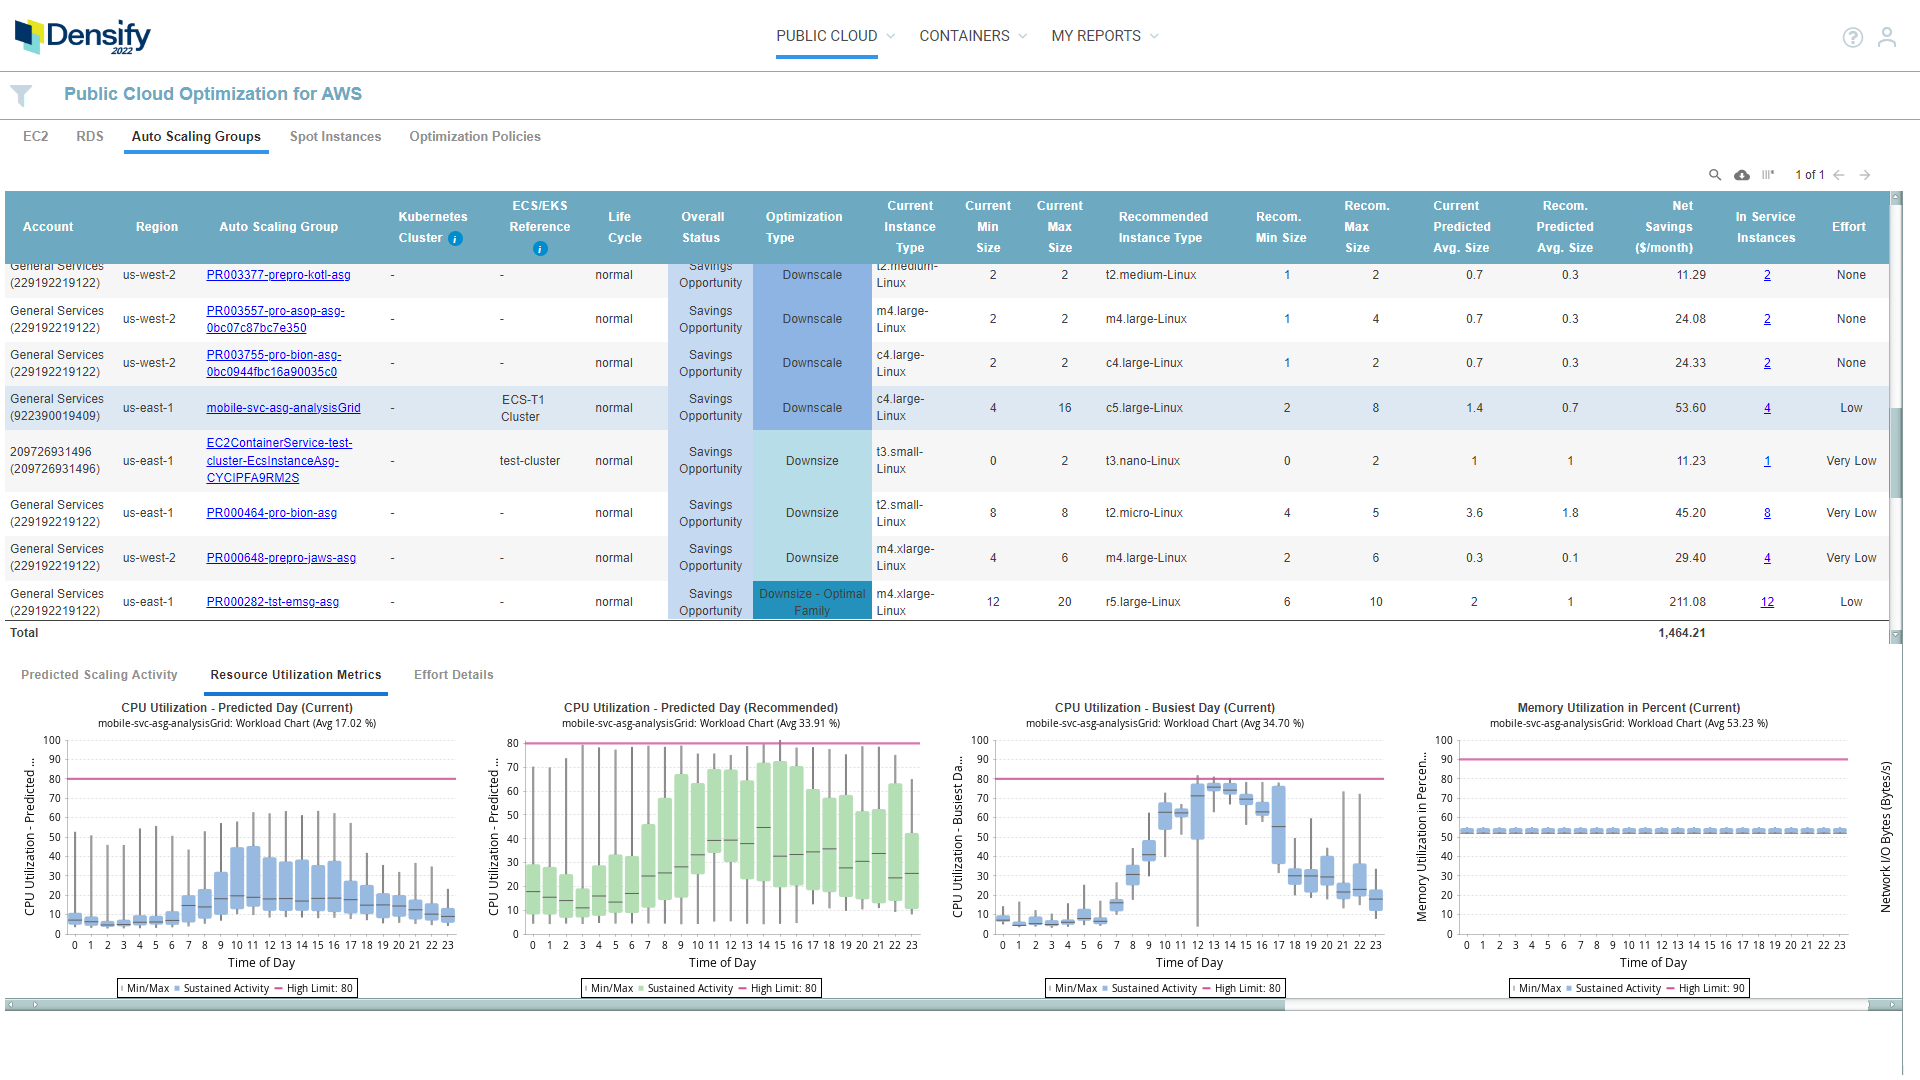Click recommended type r5.large-Linux
Screen dimensions: 1920x1080
click(x=1143, y=602)
